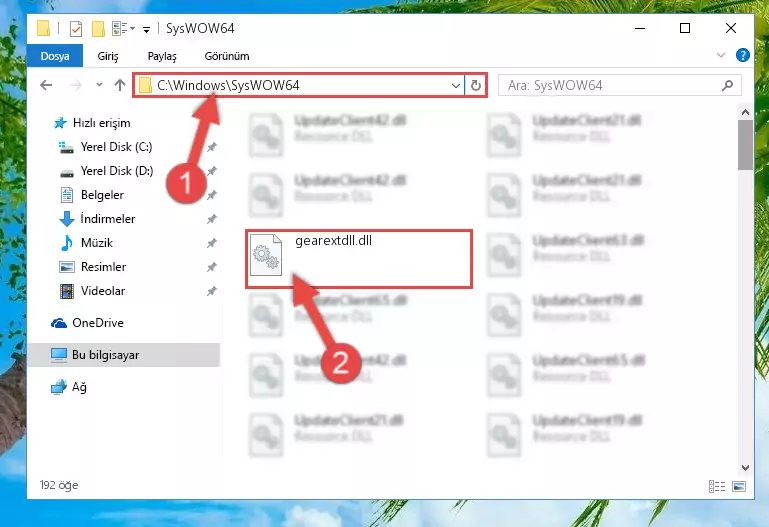
Task: Open the Dosya menu tab
Action: tap(55, 56)
